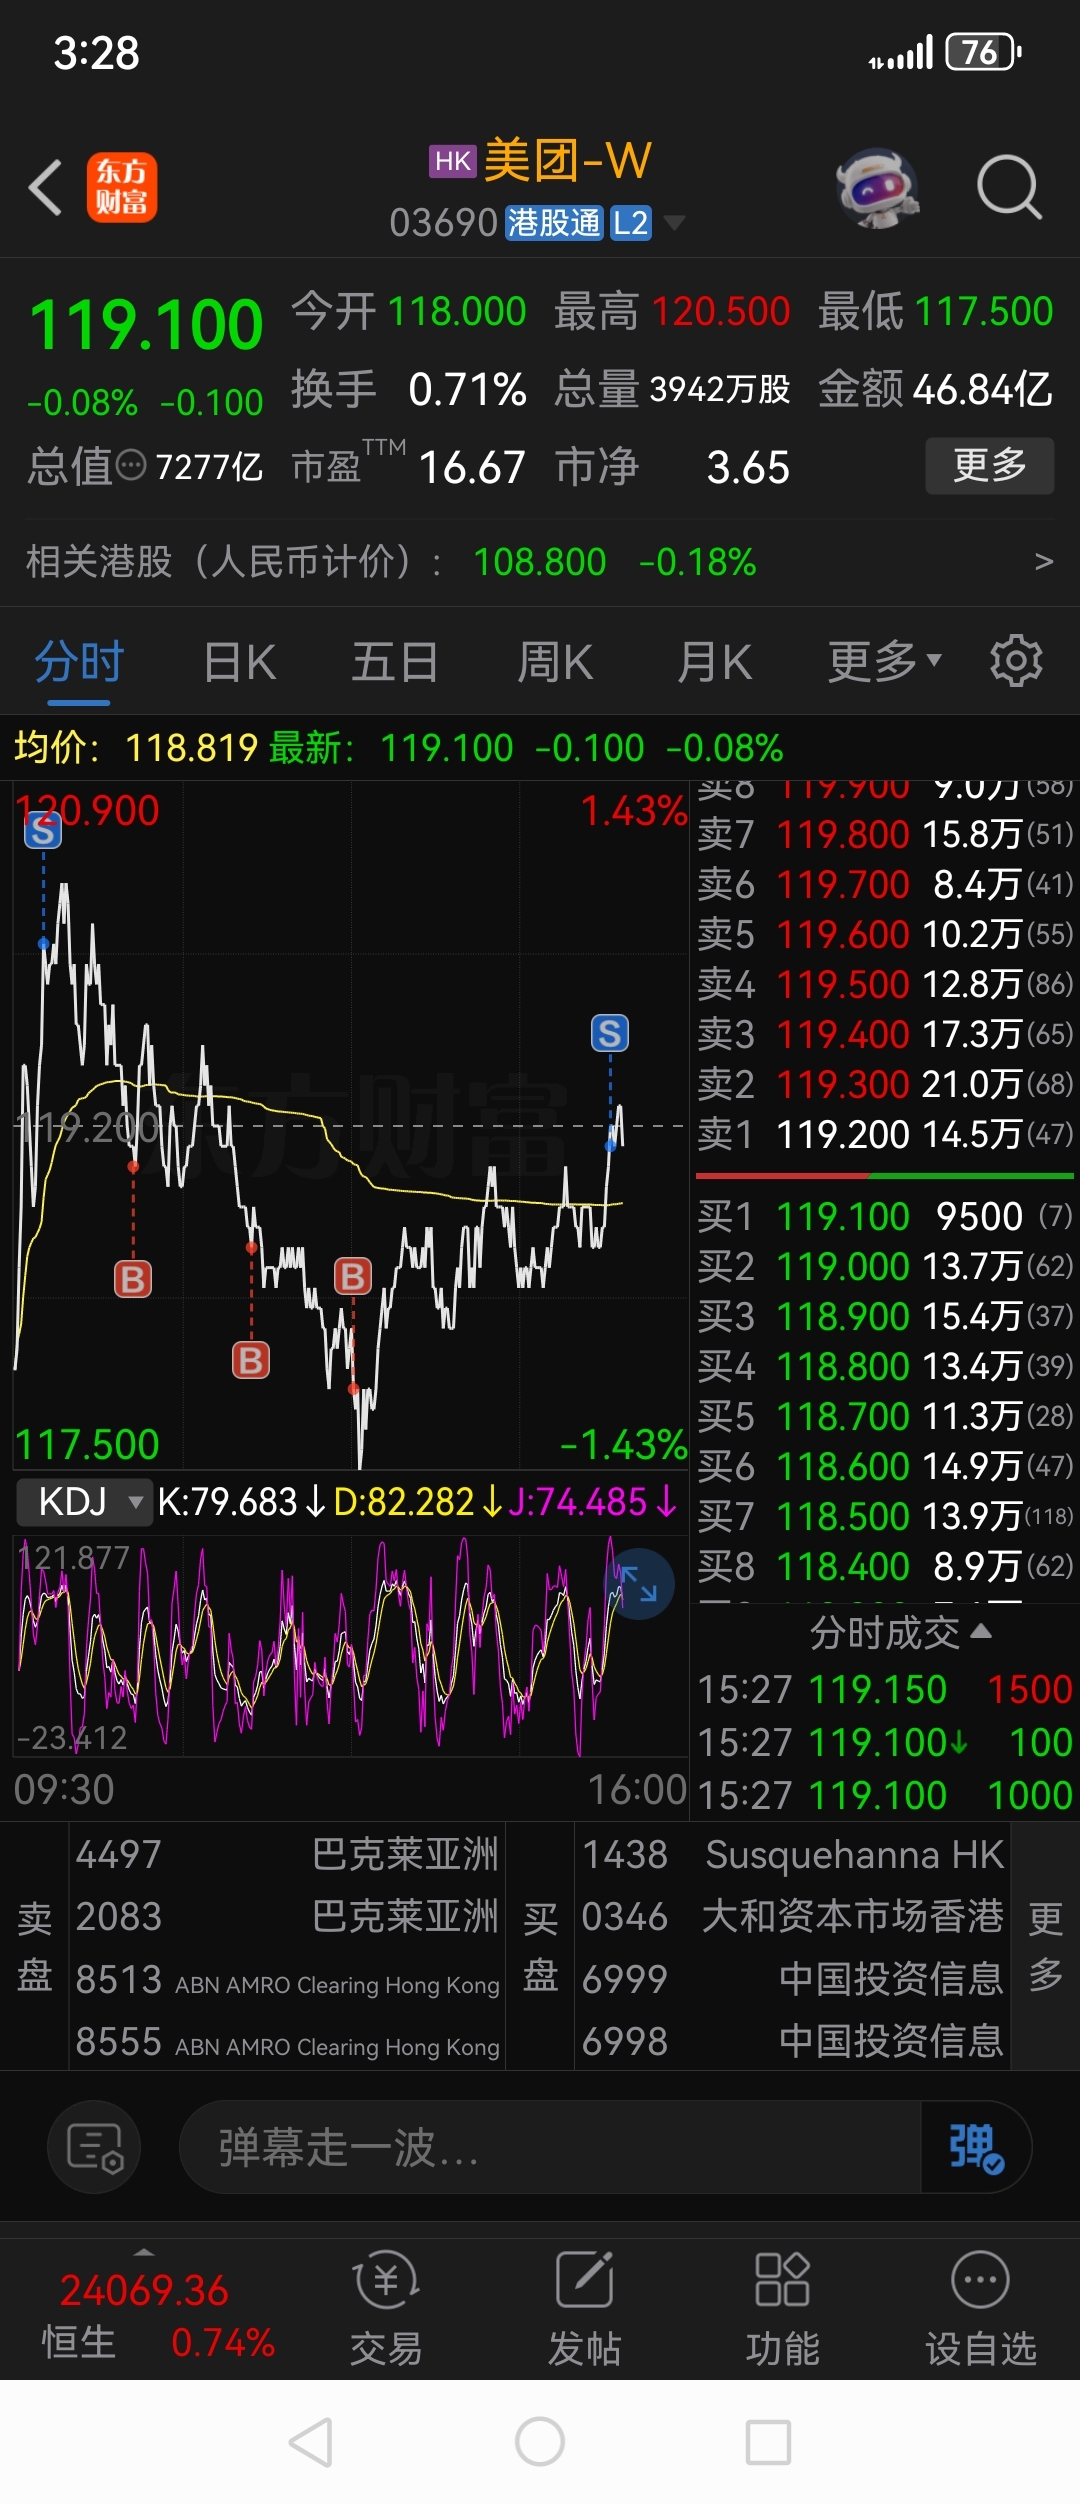The image size is (1080, 2504).
Task: Open the KDJ indicator dropdown
Action: tap(86, 1501)
